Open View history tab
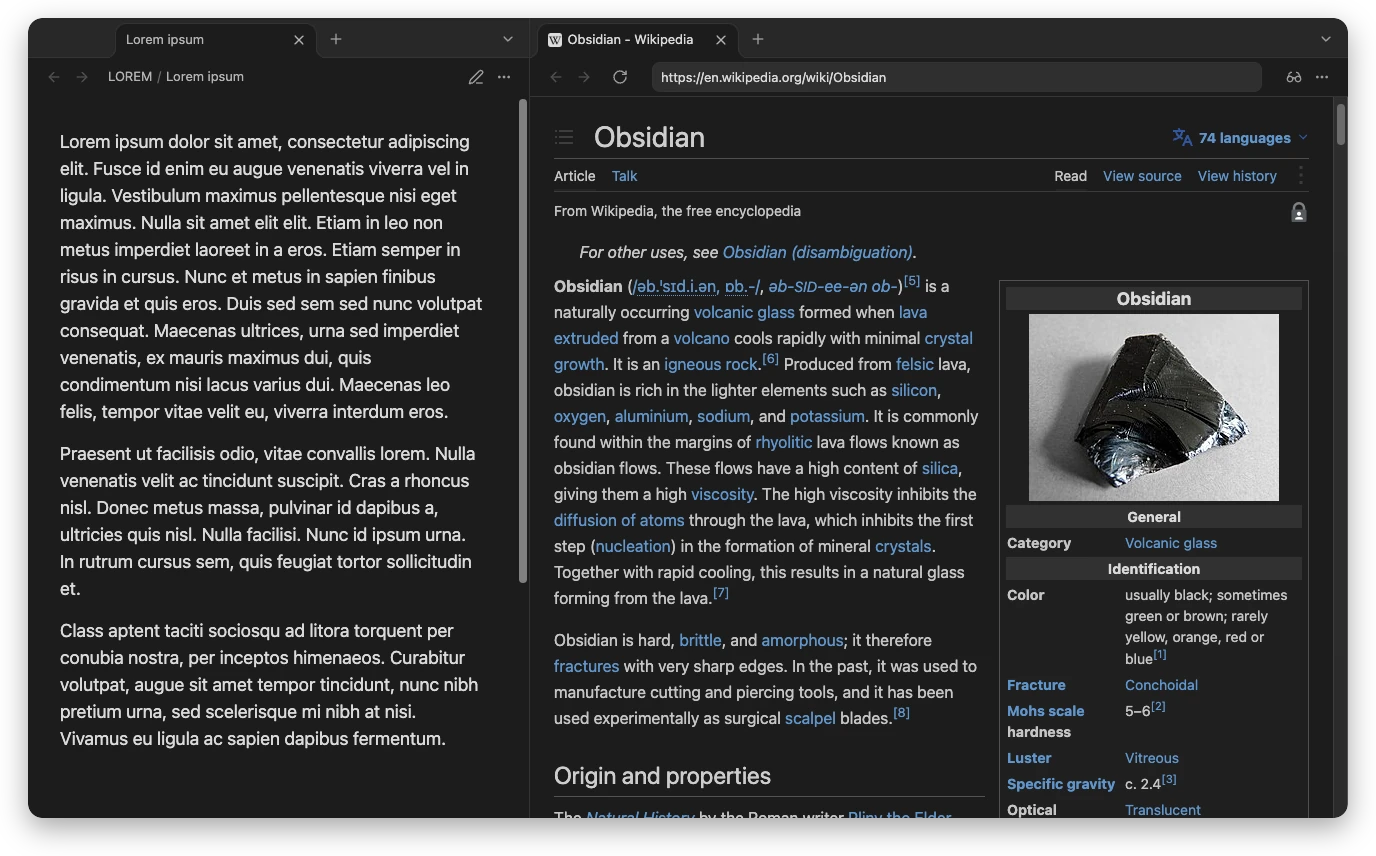Image resolution: width=1376 pixels, height=856 pixels. pyautogui.click(x=1237, y=176)
